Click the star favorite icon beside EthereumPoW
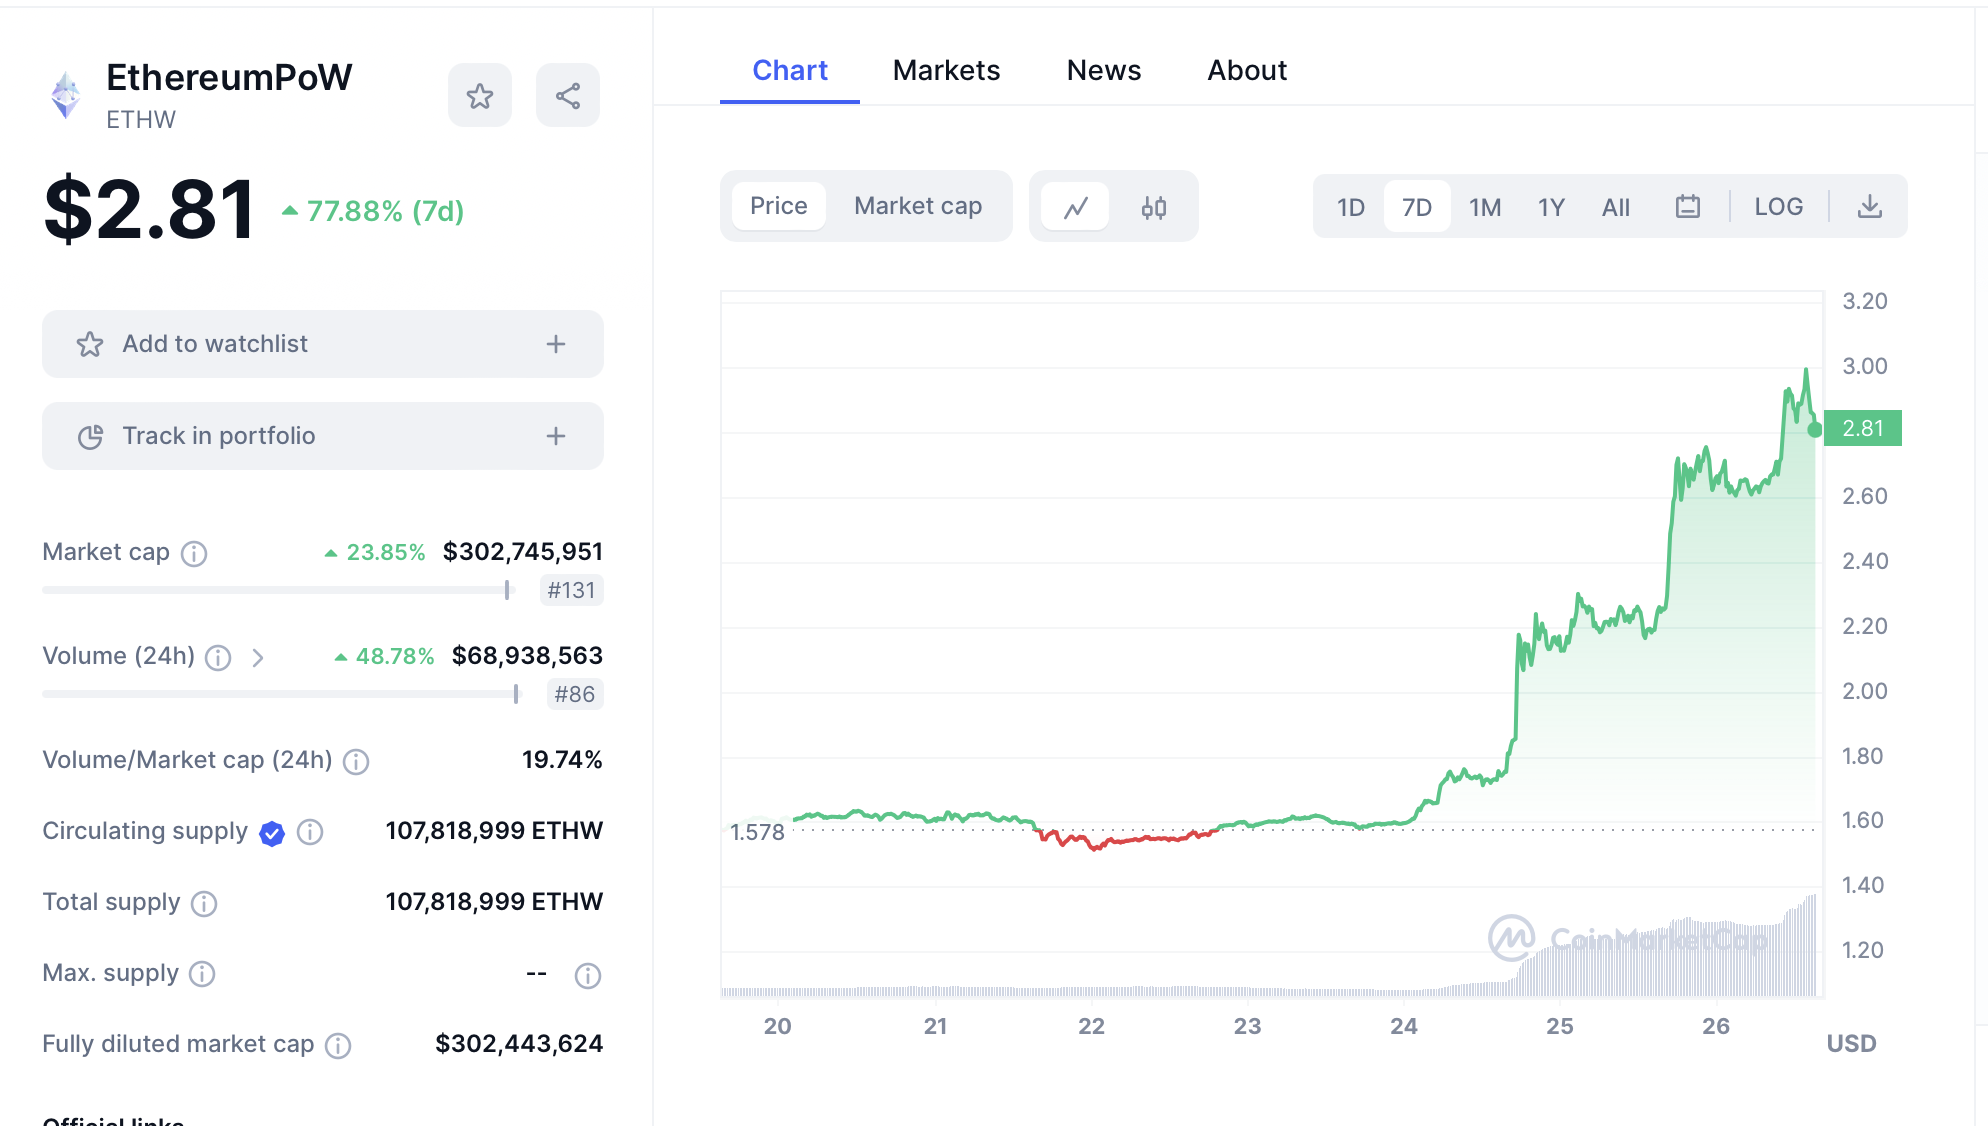Image resolution: width=1988 pixels, height=1126 pixels. click(x=480, y=96)
